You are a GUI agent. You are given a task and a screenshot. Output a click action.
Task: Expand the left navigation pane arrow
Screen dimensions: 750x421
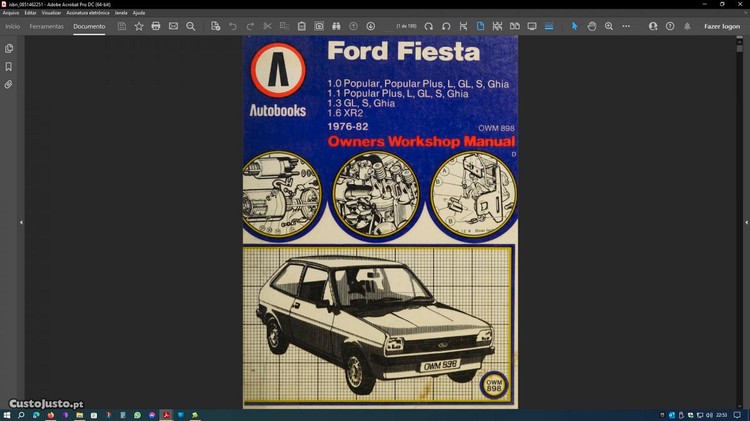coord(21,222)
